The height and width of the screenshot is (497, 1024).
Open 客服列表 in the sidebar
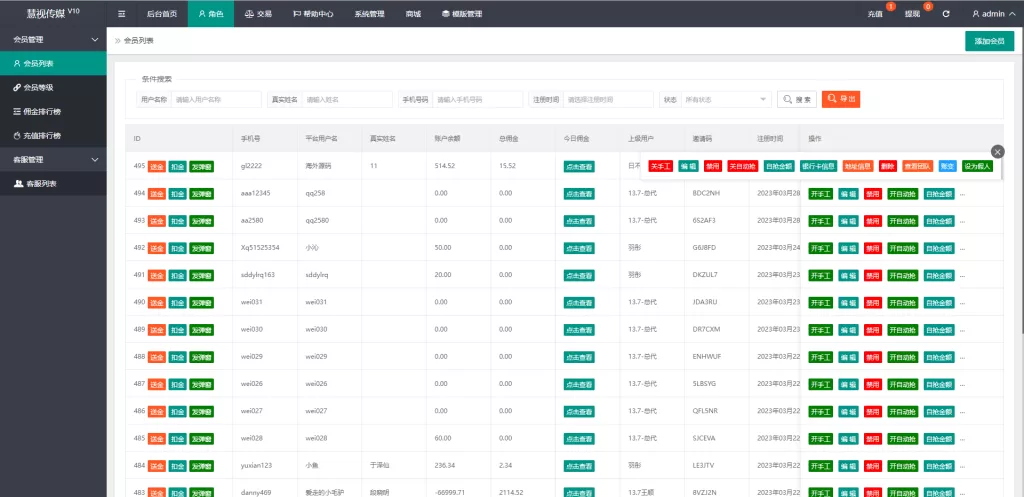coord(41,184)
